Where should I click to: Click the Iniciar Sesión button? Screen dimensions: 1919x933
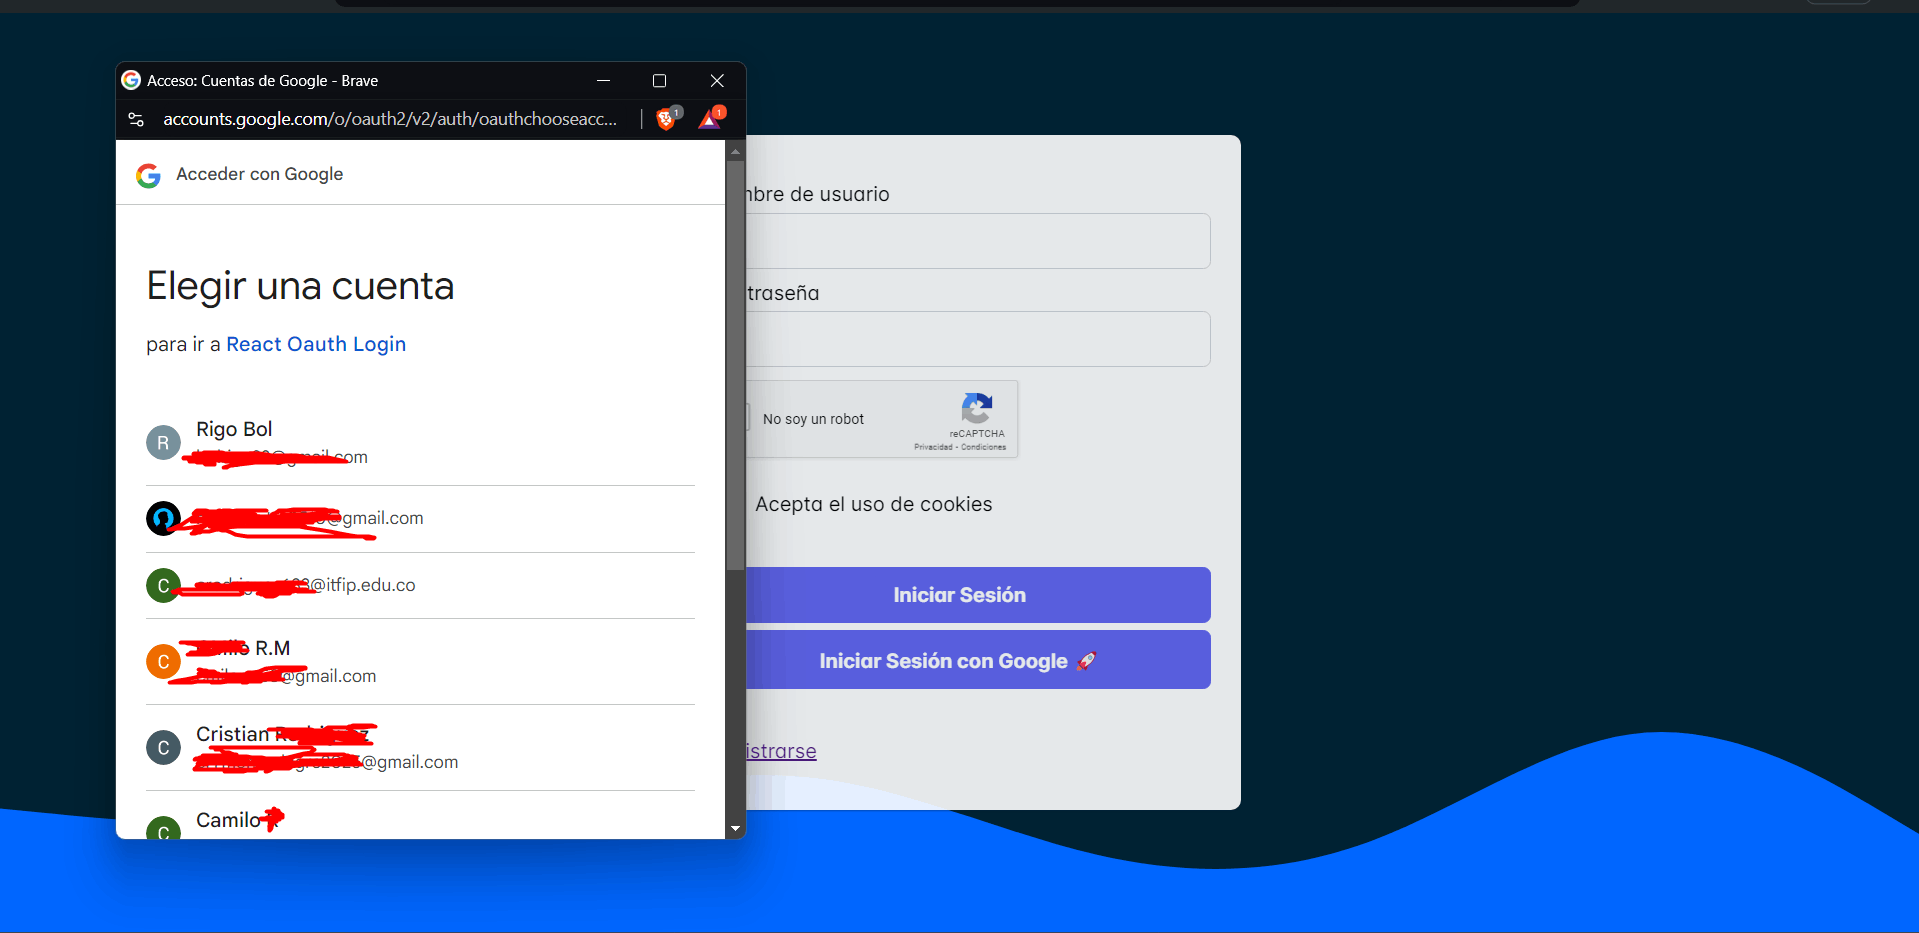click(x=978, y=595)
